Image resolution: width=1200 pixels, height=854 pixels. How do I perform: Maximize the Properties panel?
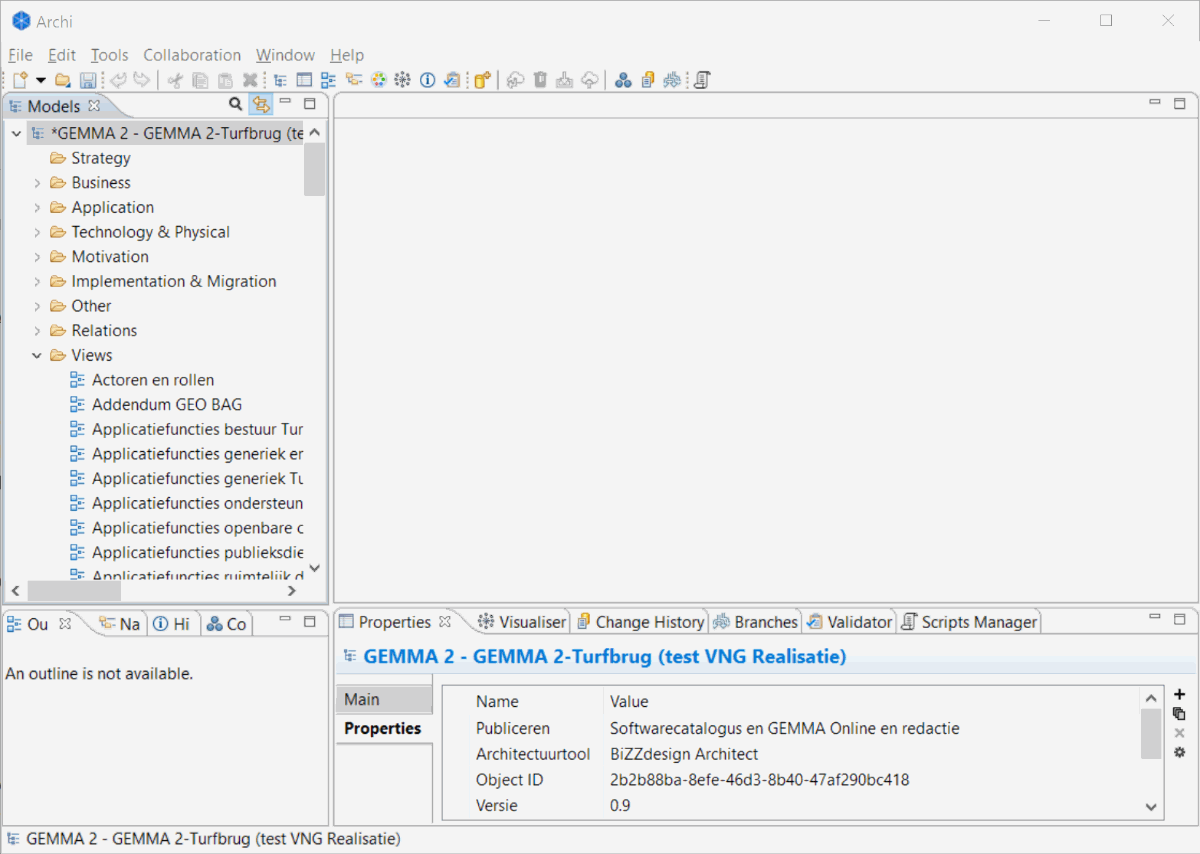tap(1180, 619)
